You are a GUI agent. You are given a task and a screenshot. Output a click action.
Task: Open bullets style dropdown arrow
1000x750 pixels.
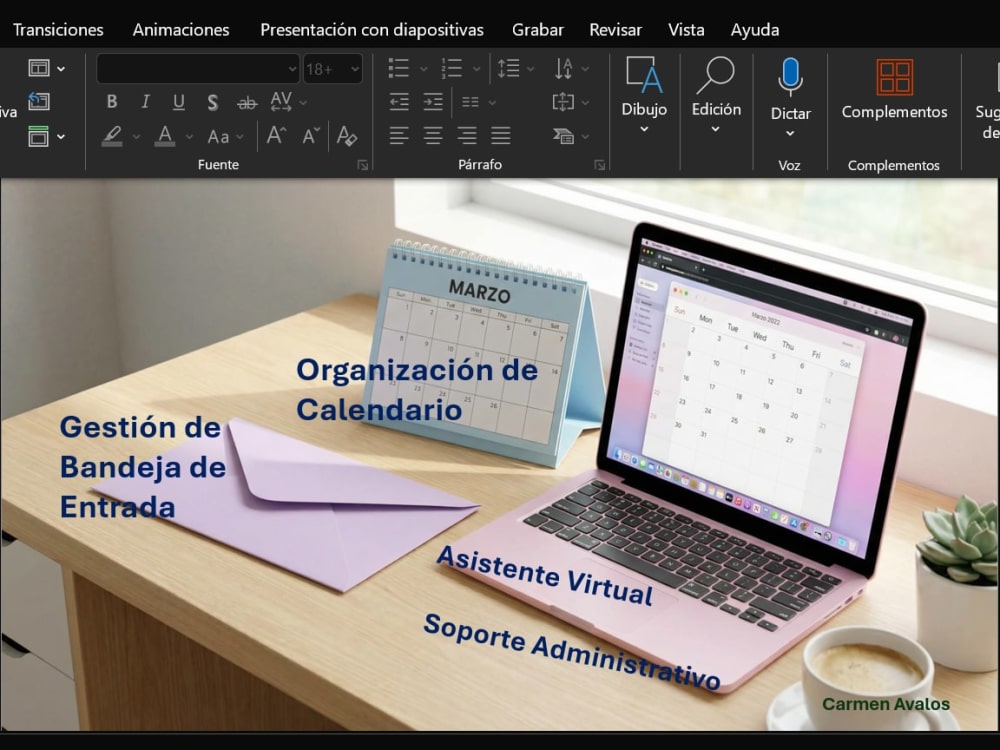click(x=423, y=69)
